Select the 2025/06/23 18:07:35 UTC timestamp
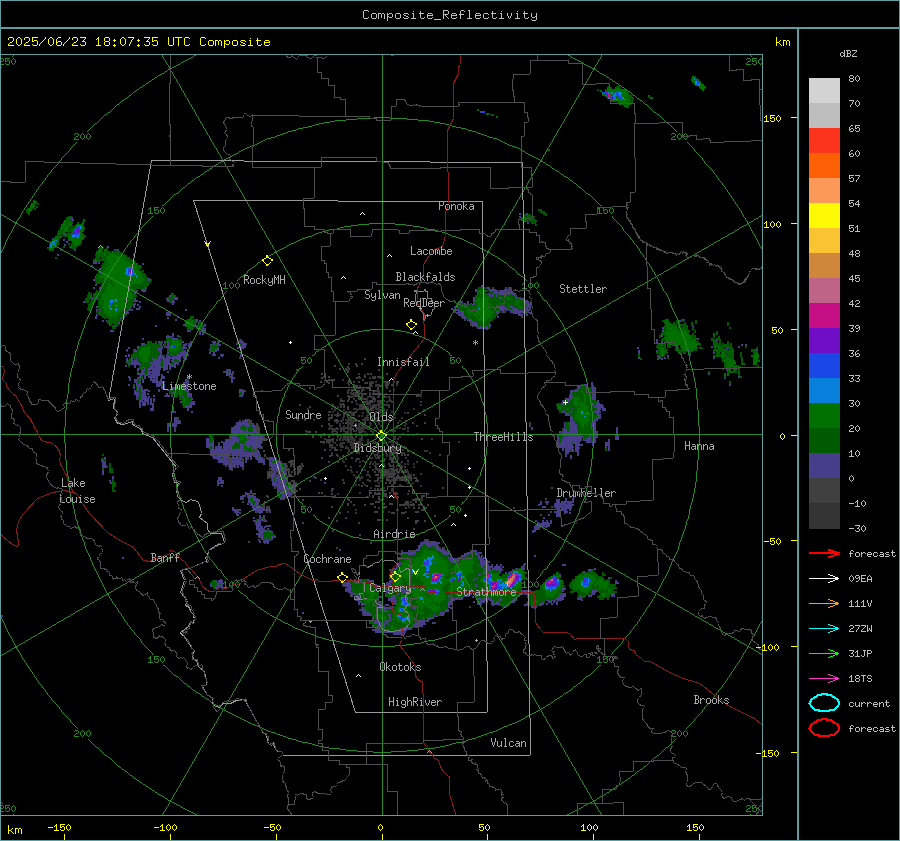 click(91, 42)
